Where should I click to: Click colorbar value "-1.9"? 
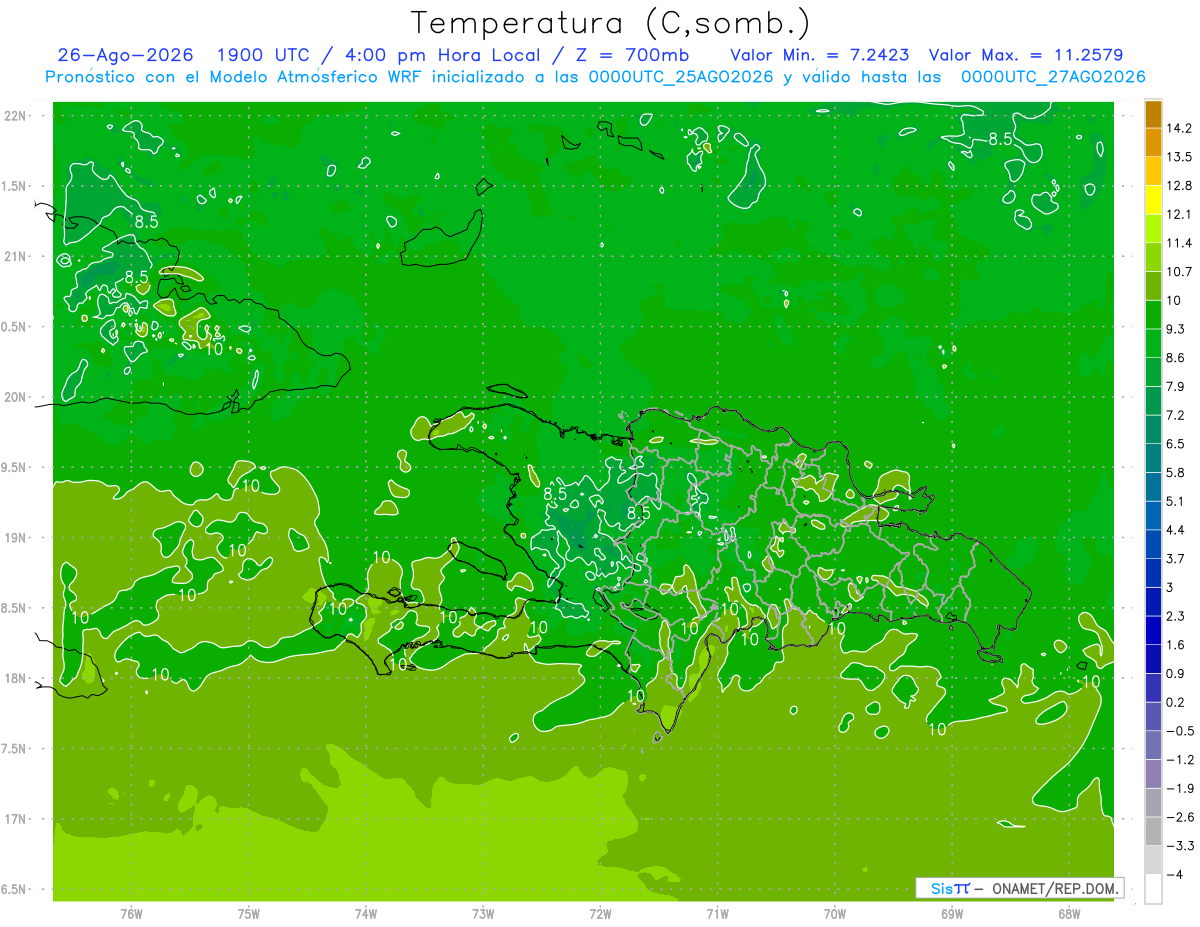[1180, 789]
